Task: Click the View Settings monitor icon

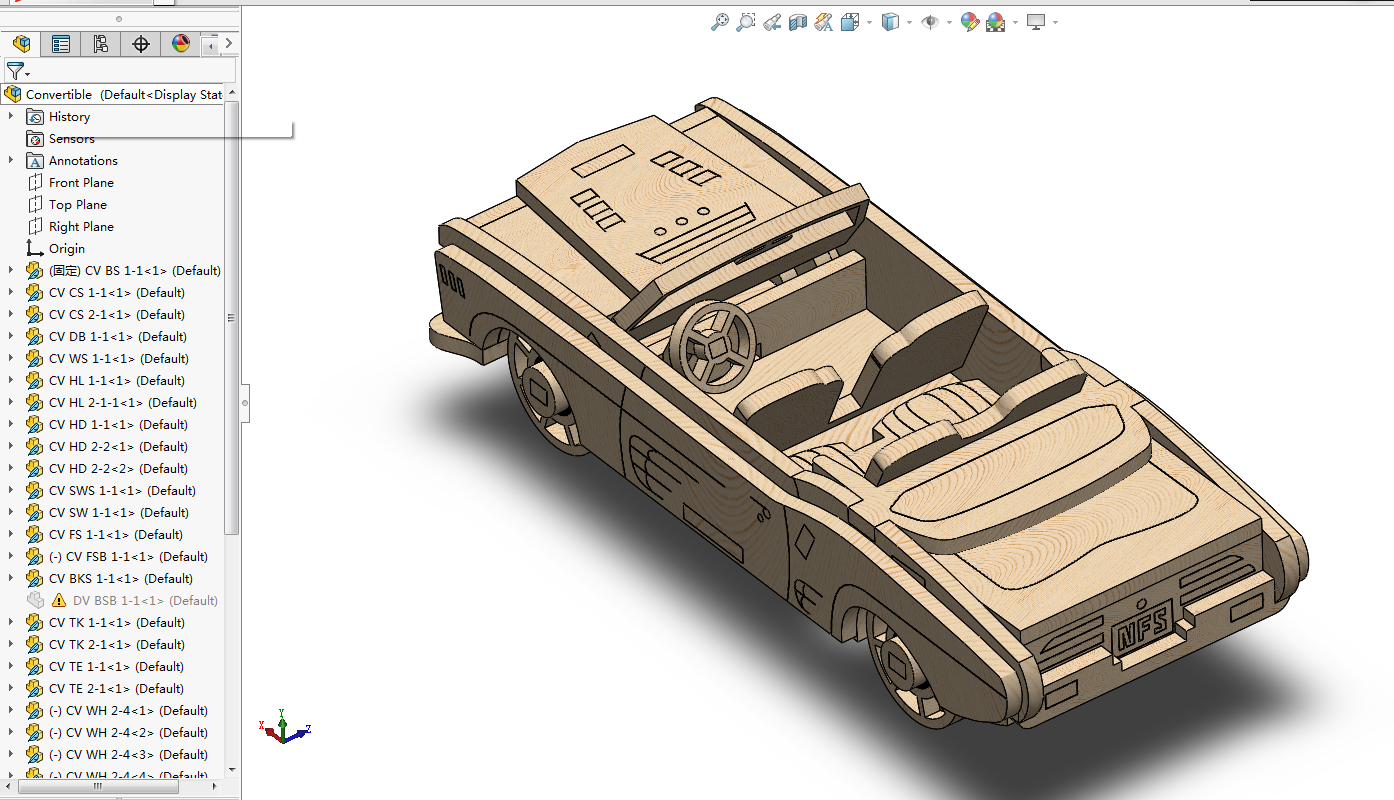Action: (x=1036, y=22)
